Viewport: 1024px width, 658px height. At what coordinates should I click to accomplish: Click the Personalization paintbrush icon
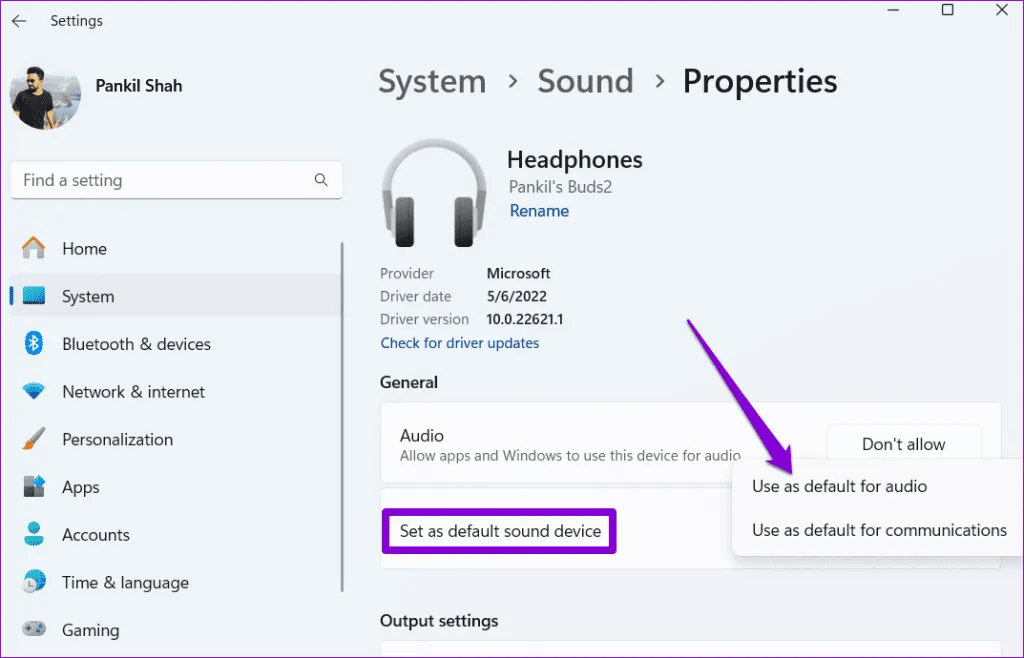[x=34, y=439]
